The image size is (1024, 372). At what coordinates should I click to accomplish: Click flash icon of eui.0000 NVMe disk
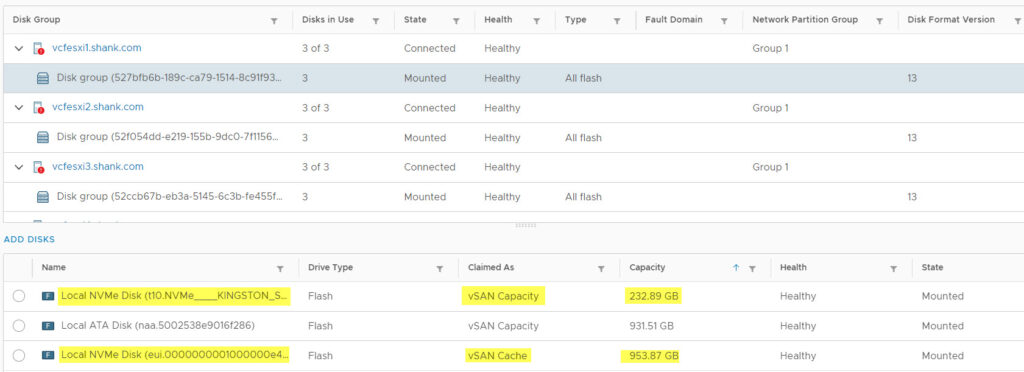[x=48, y=356]
